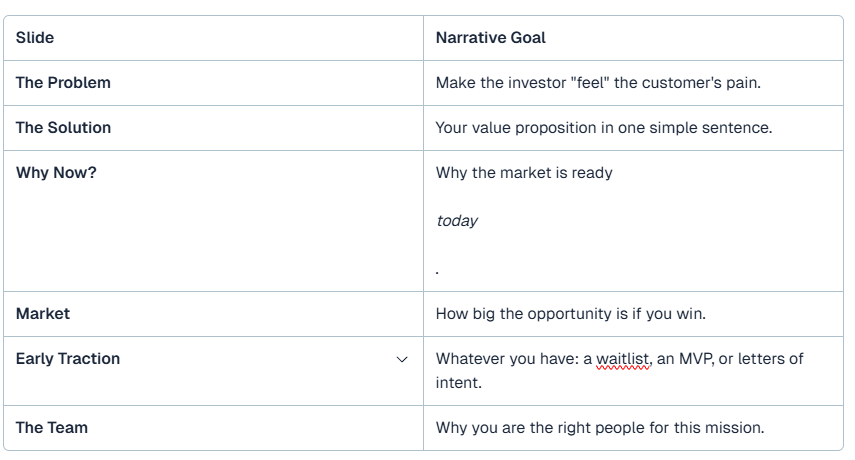Click the customer's pain goal text
Image resolution: width=855 pixels, height=460 pixels.
tap(598, 83)
